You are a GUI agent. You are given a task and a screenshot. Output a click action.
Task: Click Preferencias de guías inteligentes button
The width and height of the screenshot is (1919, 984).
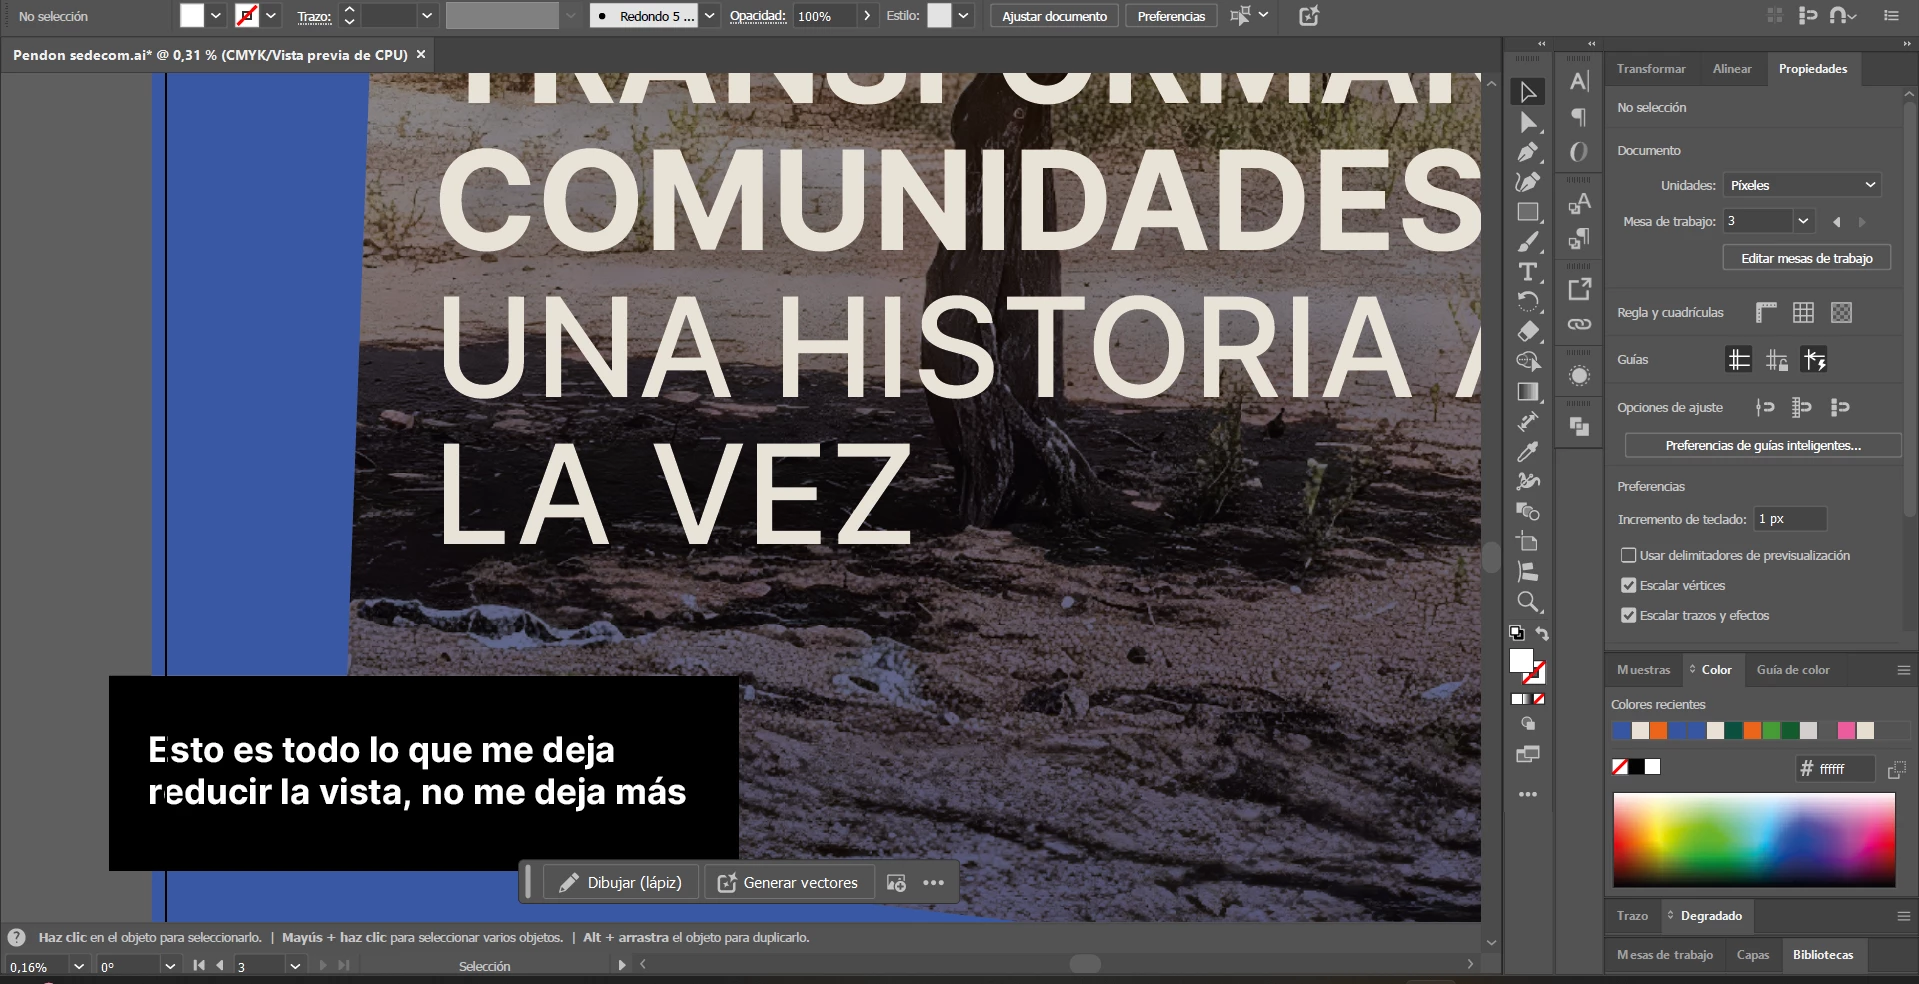1763,445
